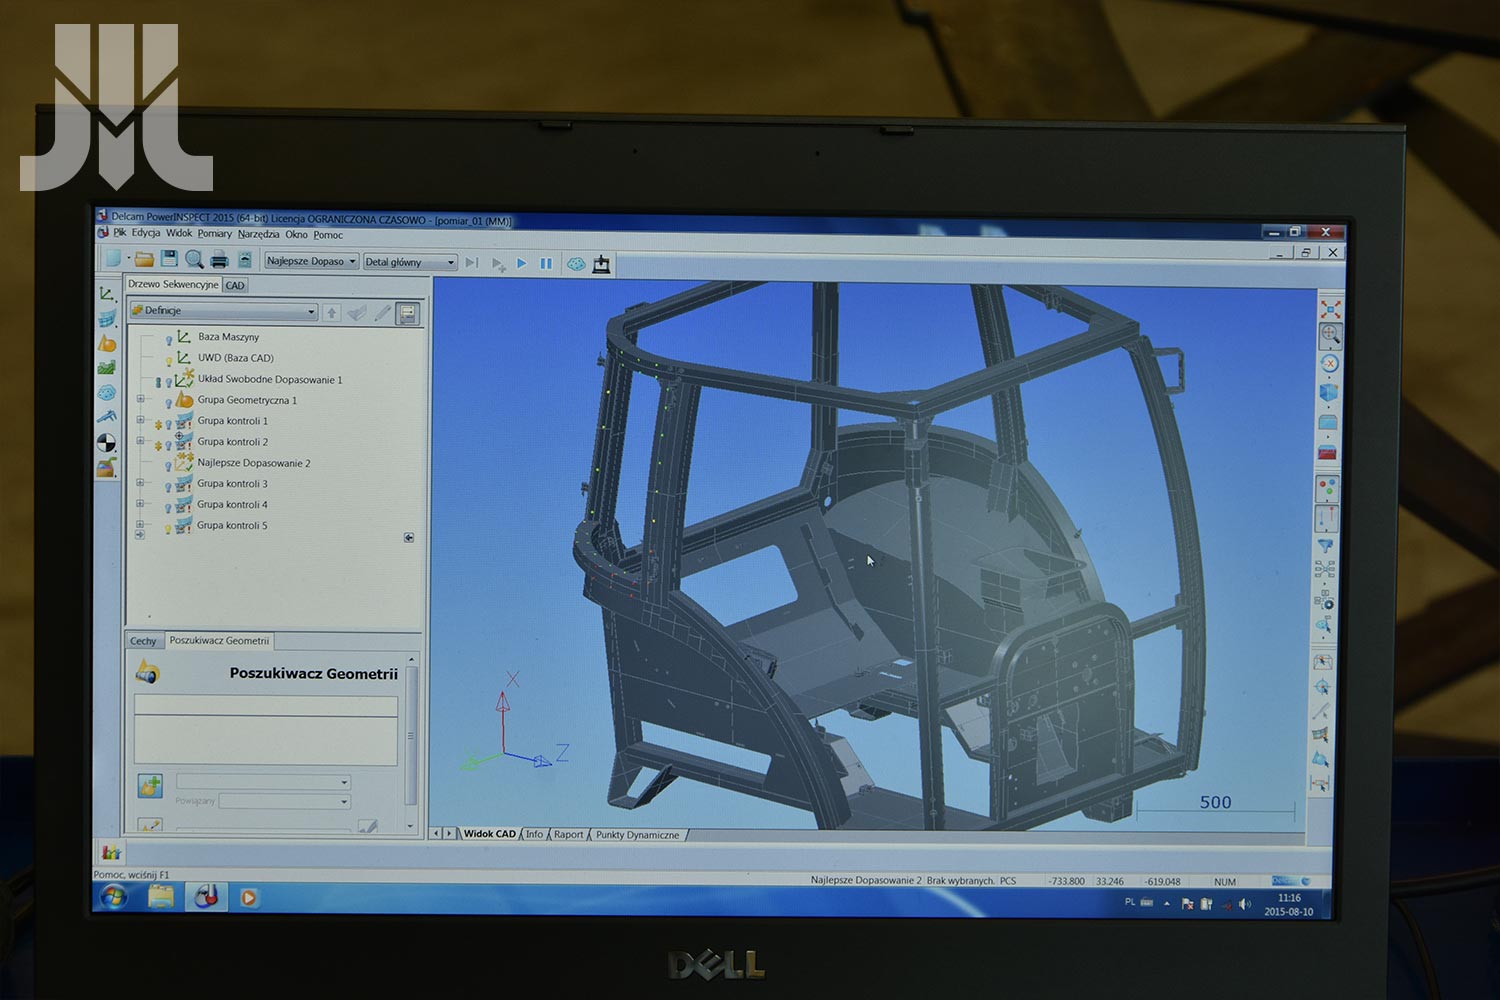This screenshot has width=1500, height=1000.
Task: Toggle the light bulb beside Grupa kontroli 5
Action: point(168,529)
